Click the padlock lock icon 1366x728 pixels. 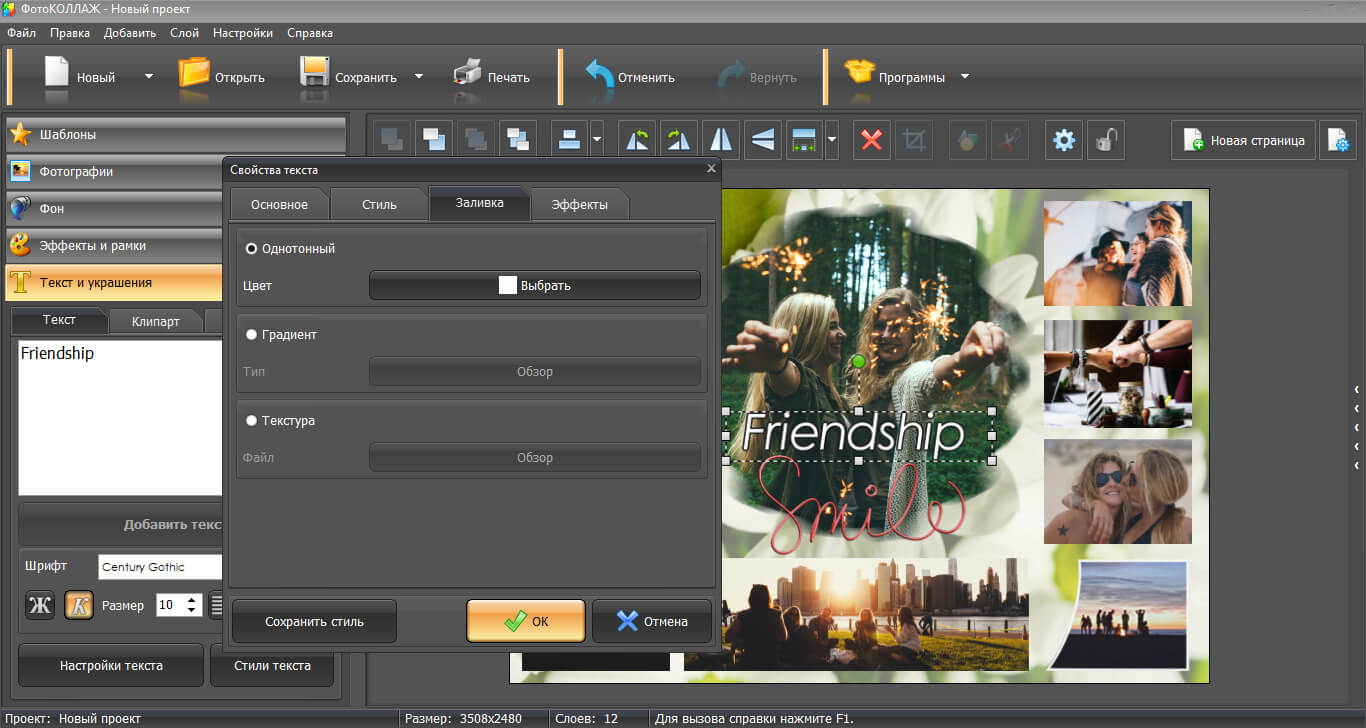click(x=1105, y=140)
